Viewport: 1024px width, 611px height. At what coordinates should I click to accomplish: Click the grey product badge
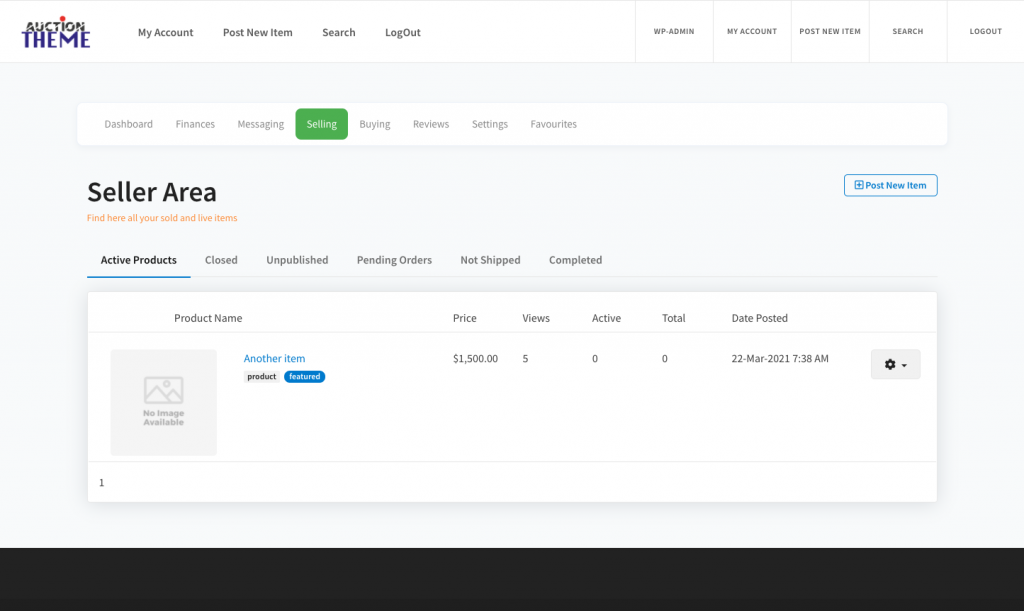(262, 377)
